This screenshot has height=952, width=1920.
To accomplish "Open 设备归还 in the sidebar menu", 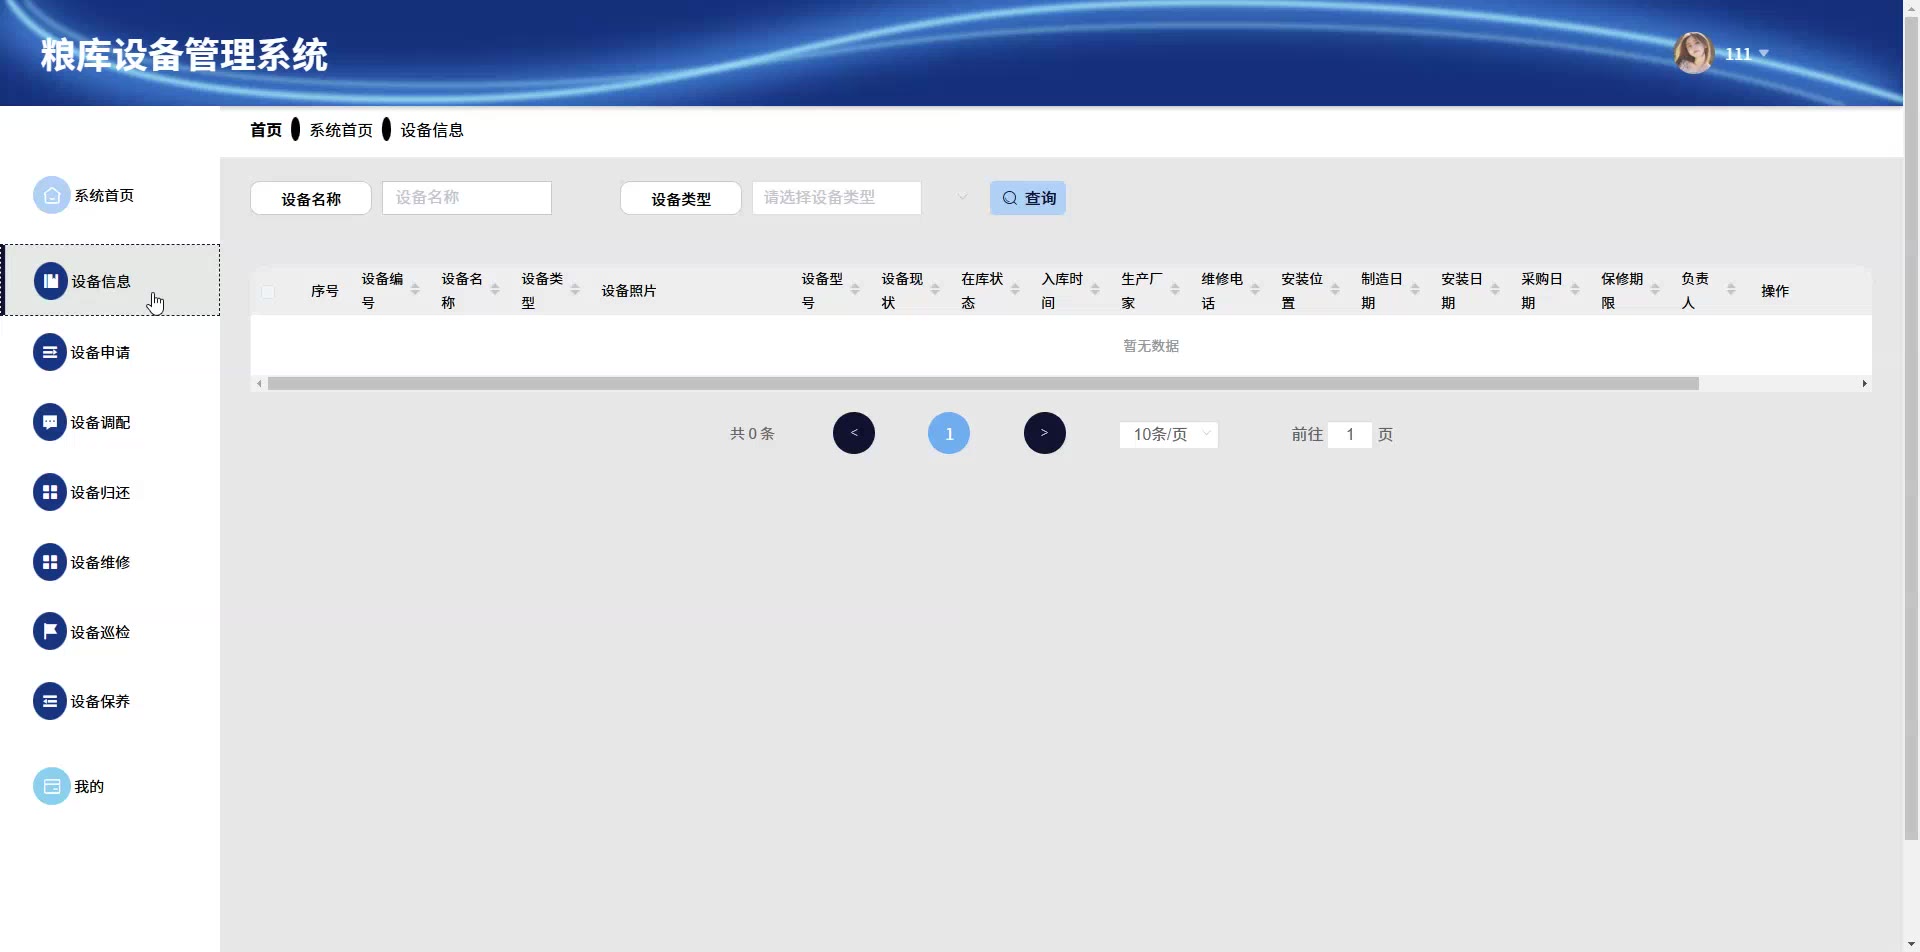I will tap(100, 492).
